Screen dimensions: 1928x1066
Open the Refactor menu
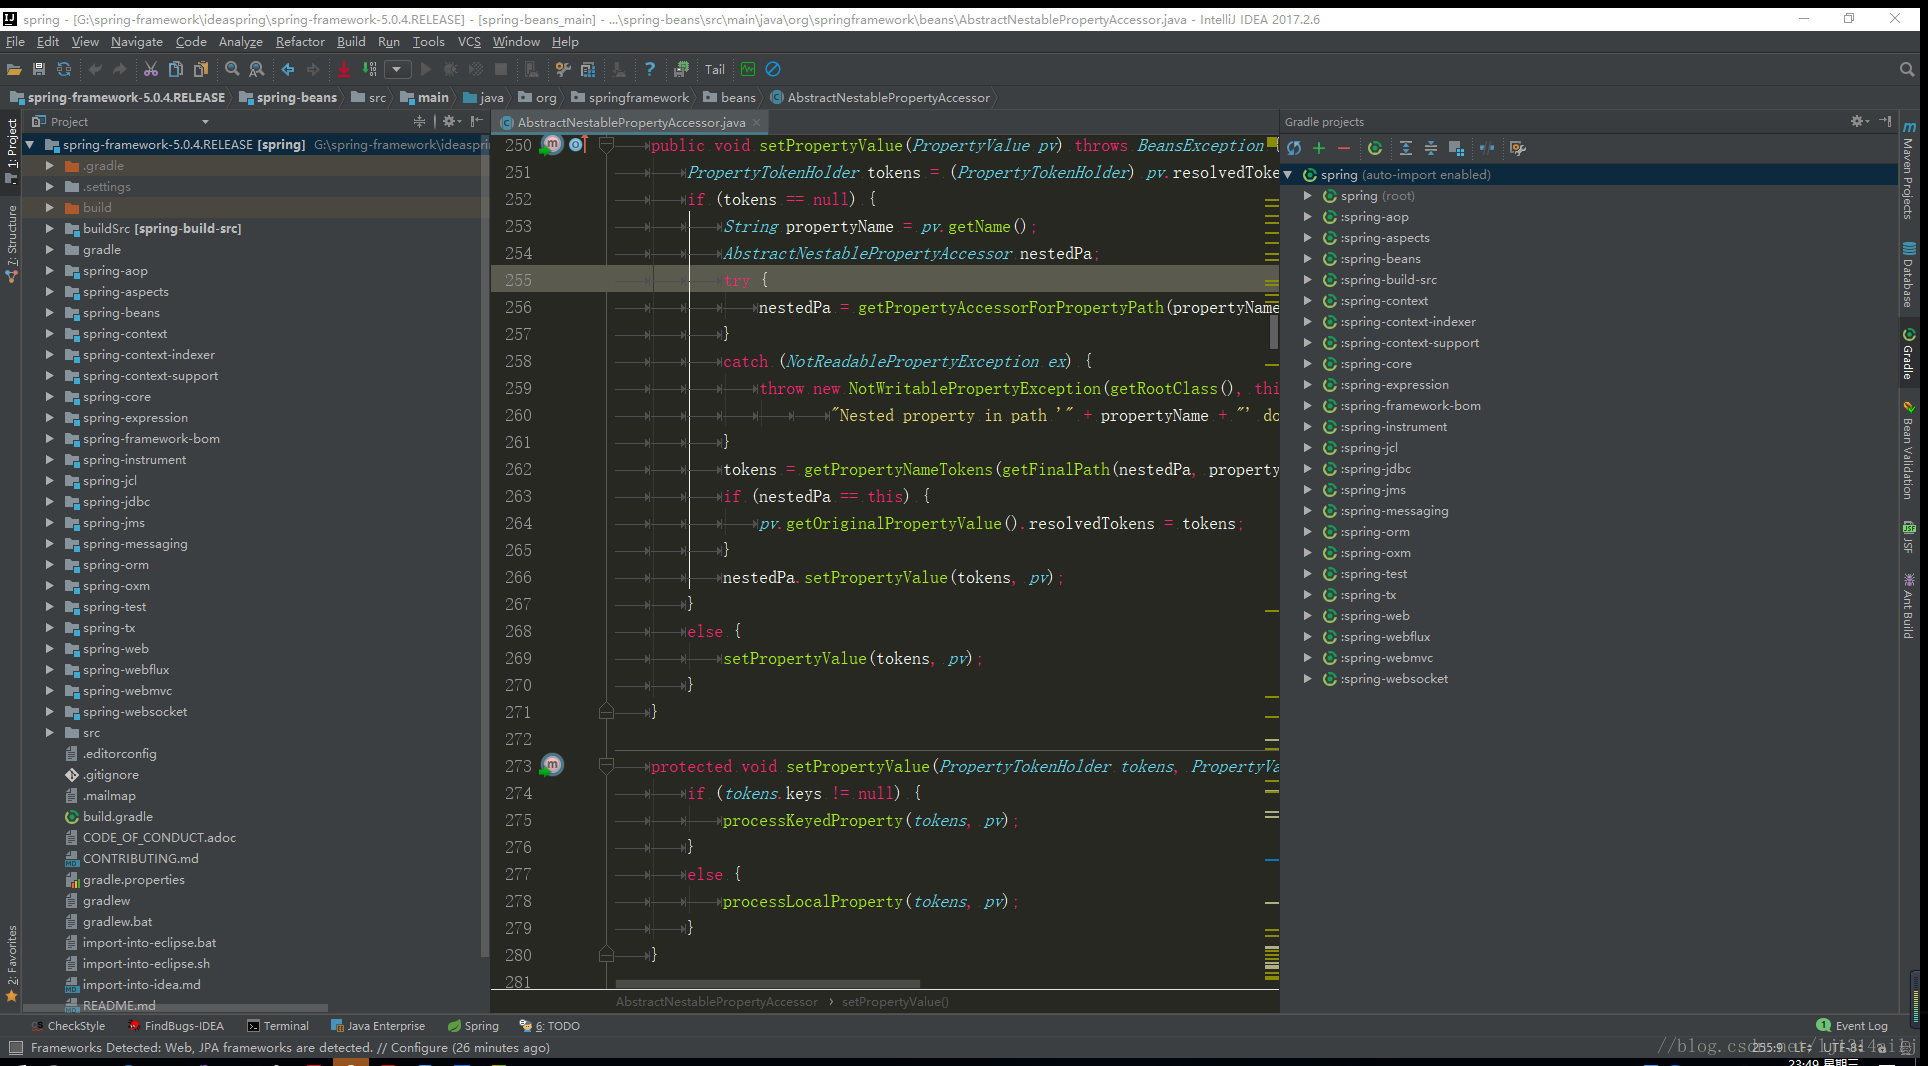(x=300, y=42)
